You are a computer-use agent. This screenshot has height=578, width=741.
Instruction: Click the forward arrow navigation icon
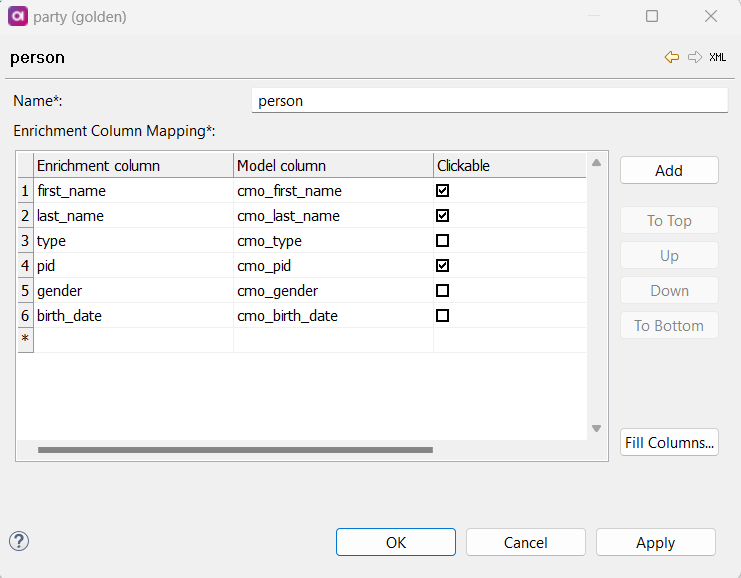click(x=695, y=57)
